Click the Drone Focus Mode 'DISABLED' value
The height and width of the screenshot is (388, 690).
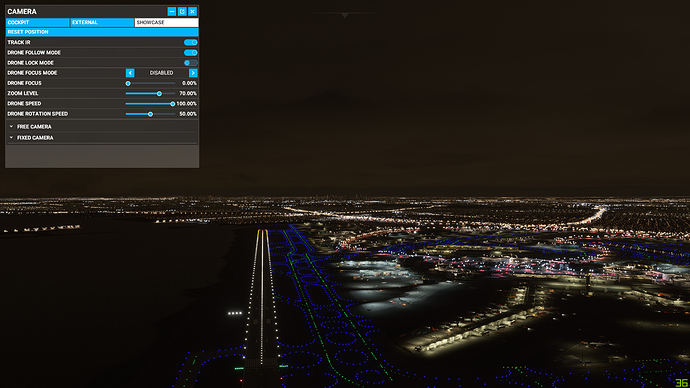click(x=161, y=73)
